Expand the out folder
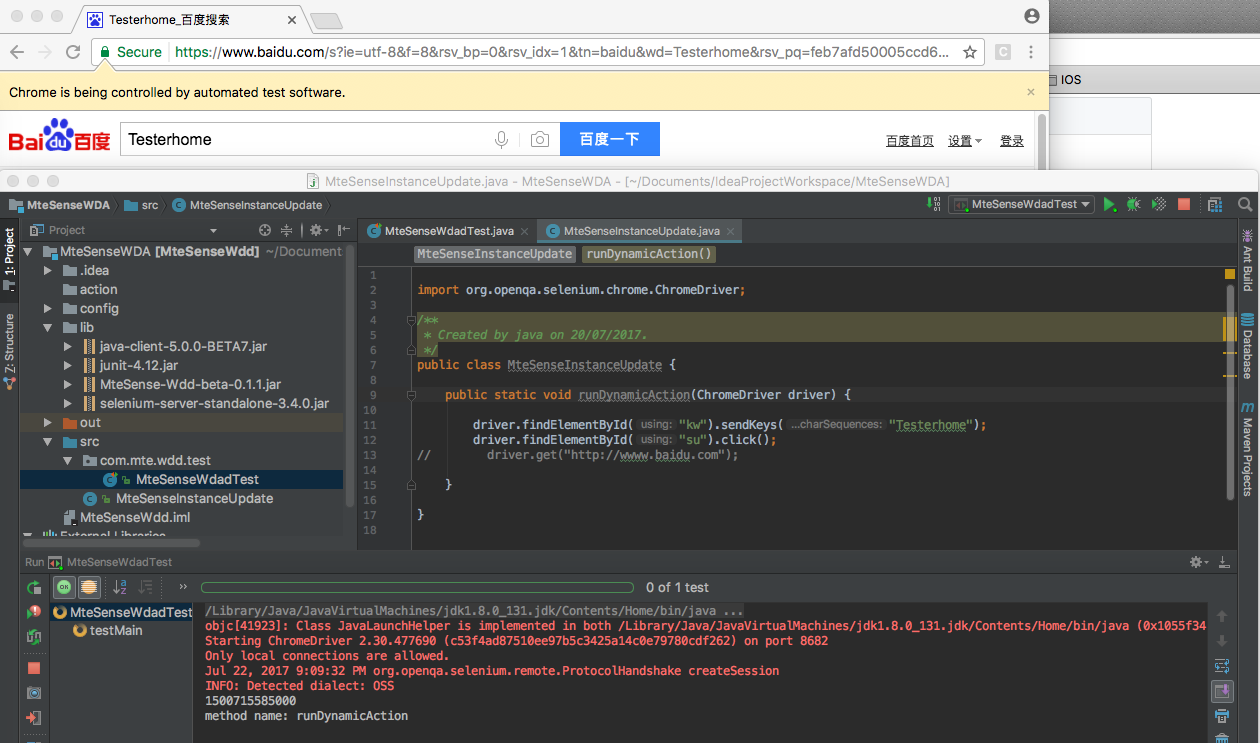This screenshot has width=1260, height=743. coord(48,423)
